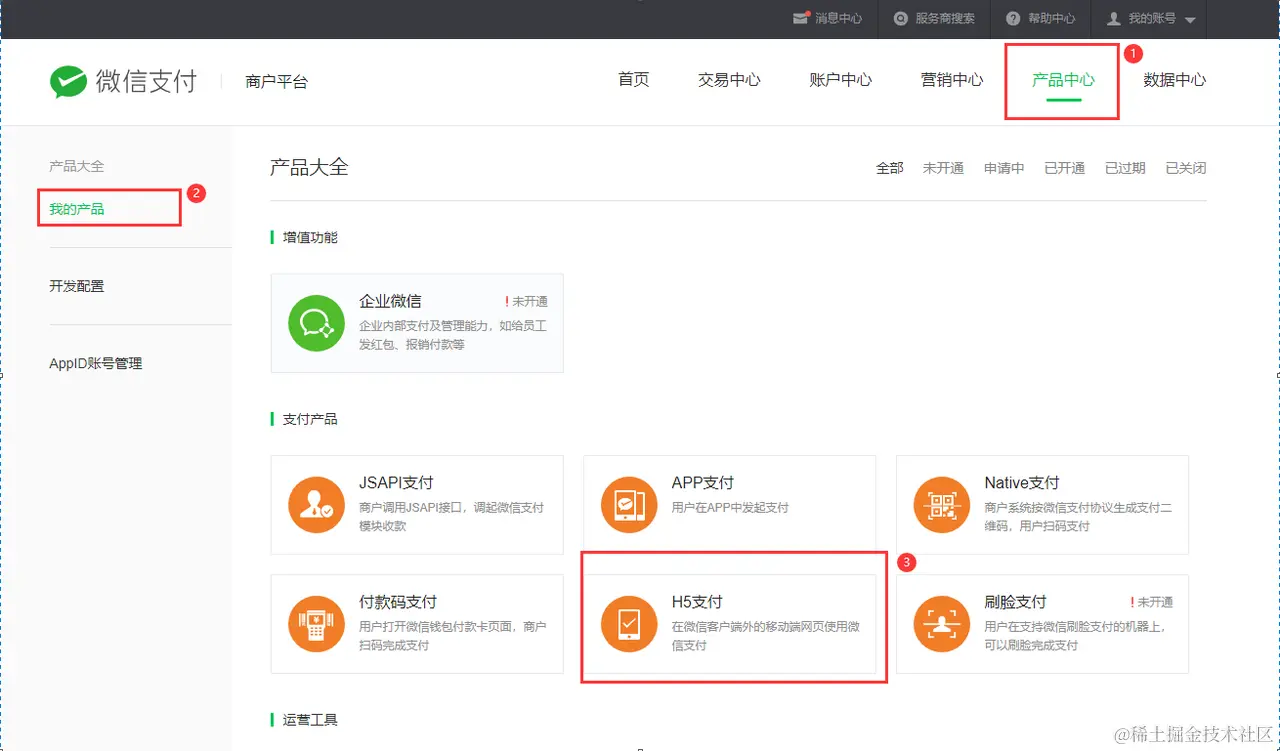1280x751 pixels.
Task: Click the 付款码支付 orange icon
Action: 317,624
